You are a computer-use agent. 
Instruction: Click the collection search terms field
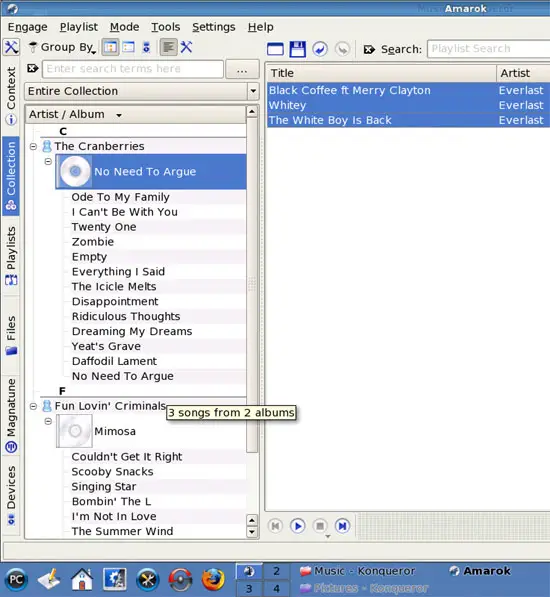click(x=133, y=69)
